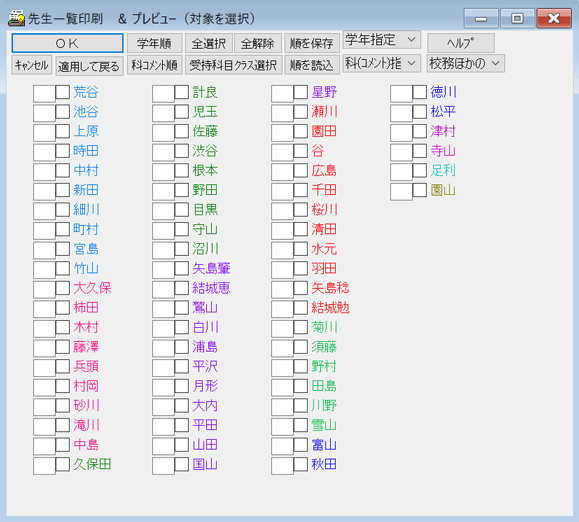Click the name 細川

(86, 210)
